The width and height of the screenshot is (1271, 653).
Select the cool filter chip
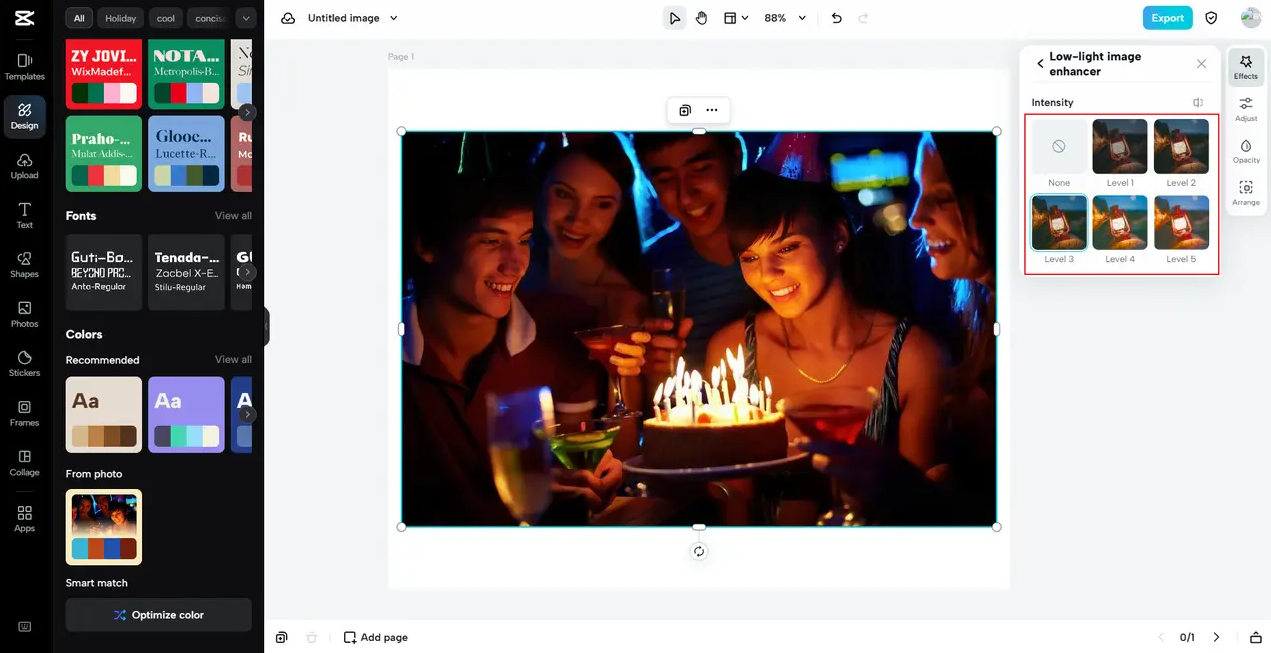click(166, 18)
